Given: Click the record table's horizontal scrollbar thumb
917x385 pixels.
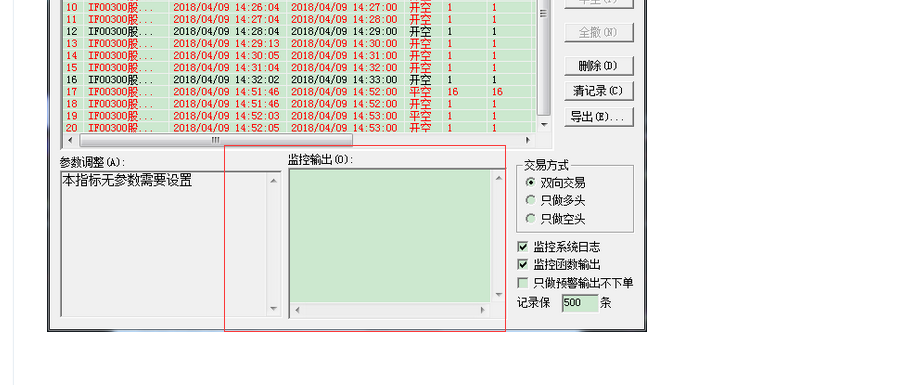Looking at the screenshot, I should (x=216, y=140).
